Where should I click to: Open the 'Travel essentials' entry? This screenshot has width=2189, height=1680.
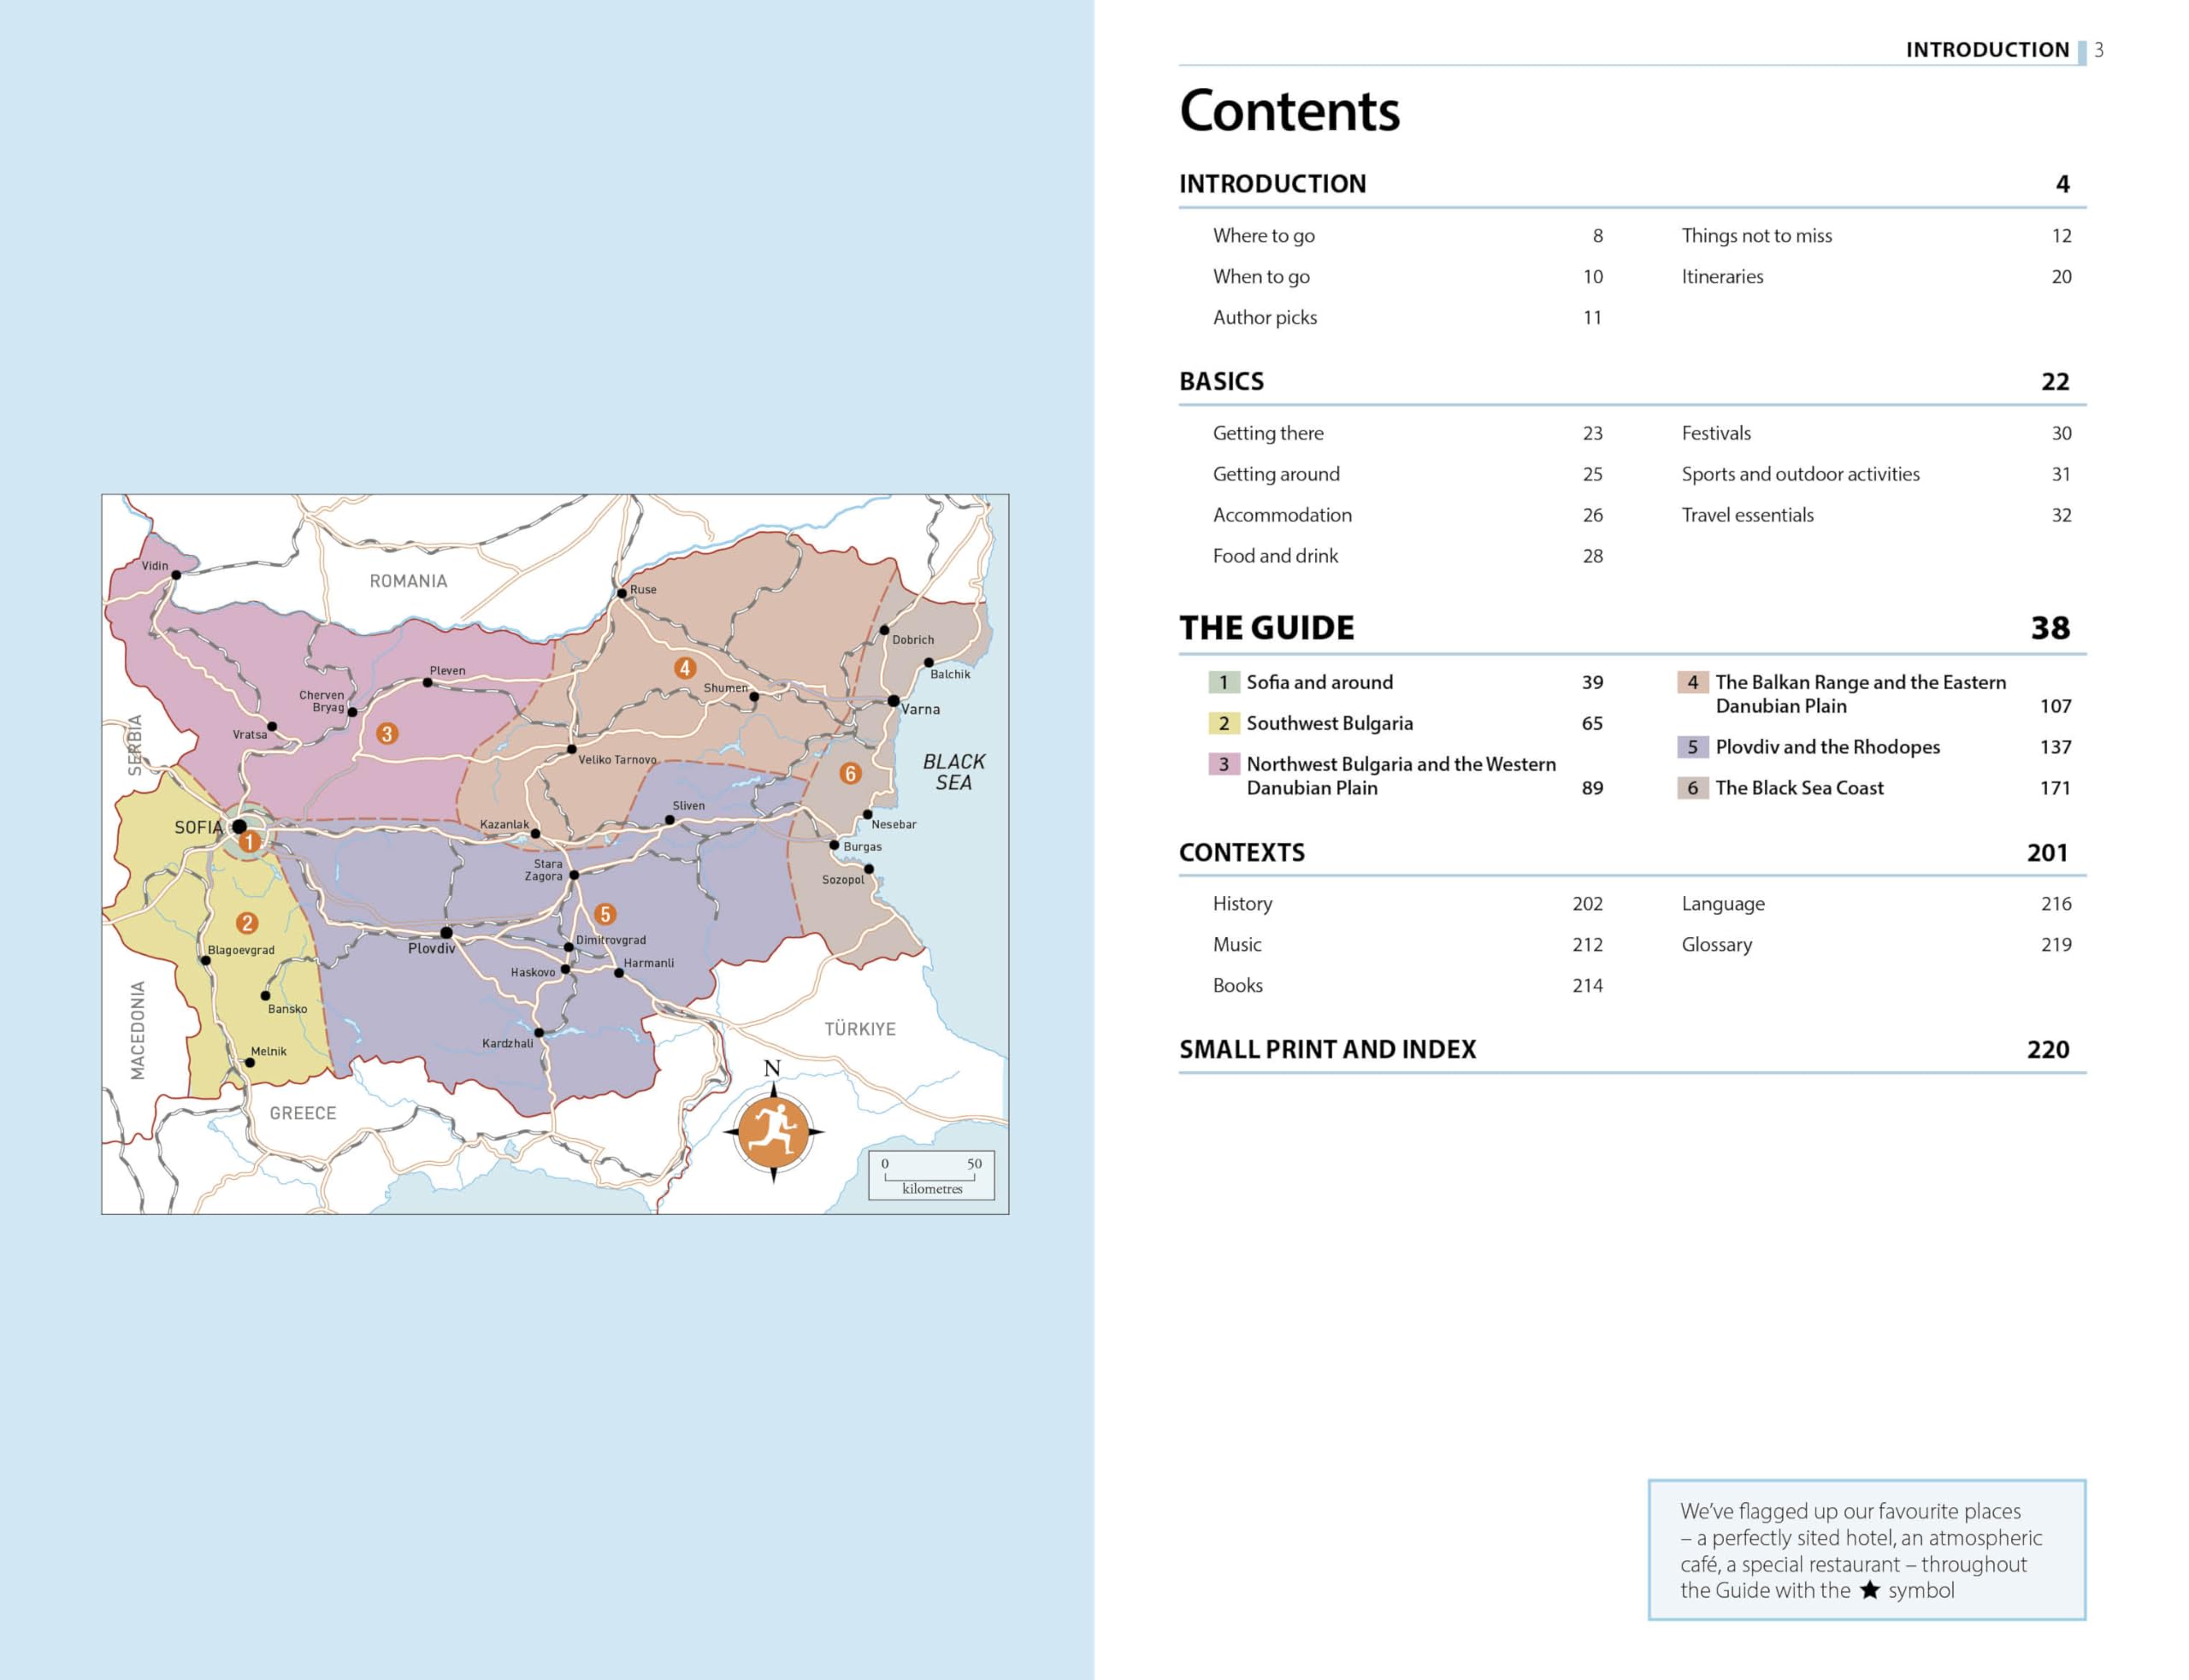pyautogui.click(x=1747, y=515)
